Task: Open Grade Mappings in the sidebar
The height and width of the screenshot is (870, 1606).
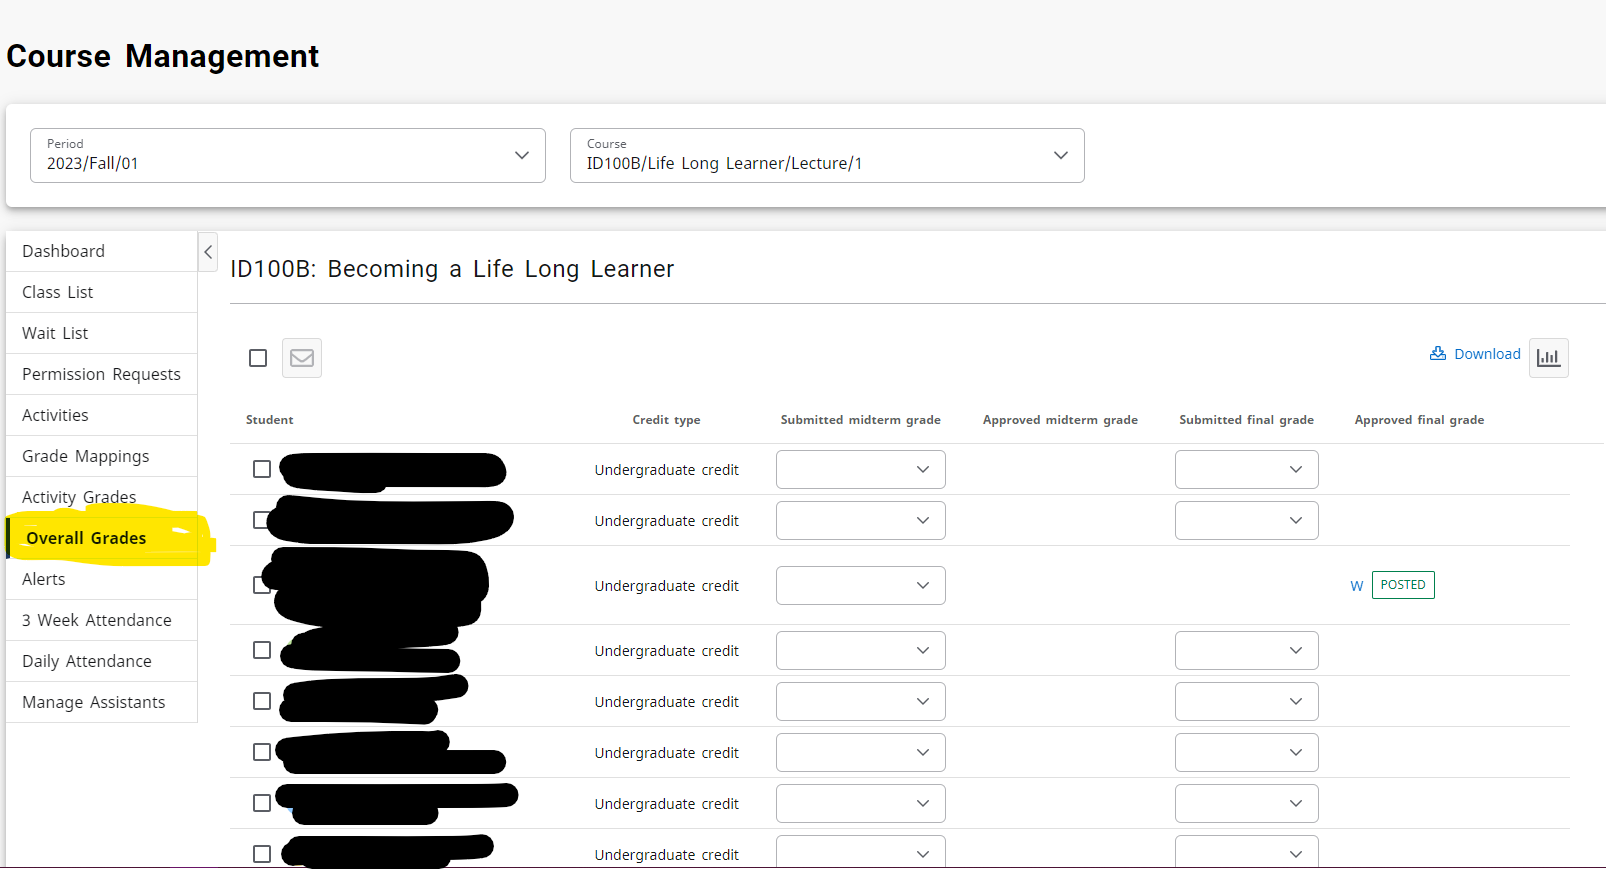Action: (x=102, y=456)
